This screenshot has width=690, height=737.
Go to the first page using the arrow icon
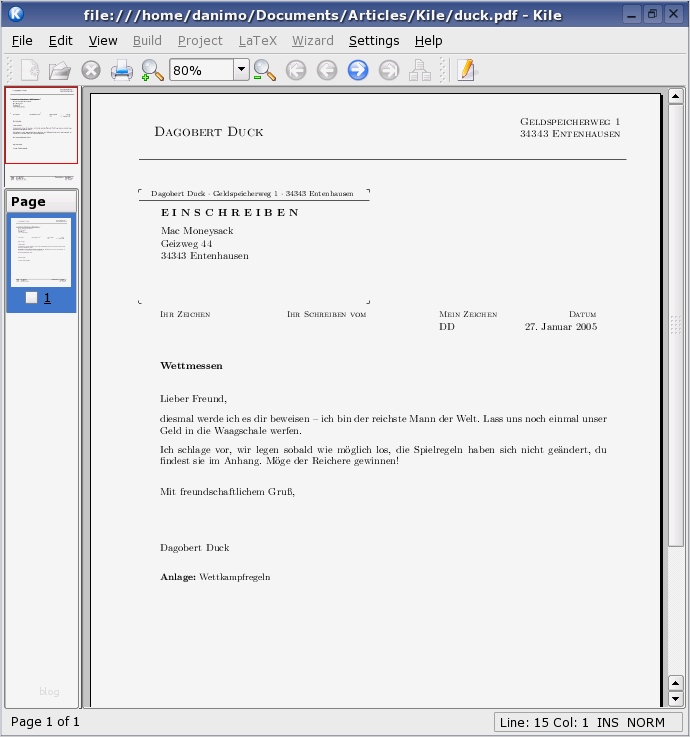[296, 71]
